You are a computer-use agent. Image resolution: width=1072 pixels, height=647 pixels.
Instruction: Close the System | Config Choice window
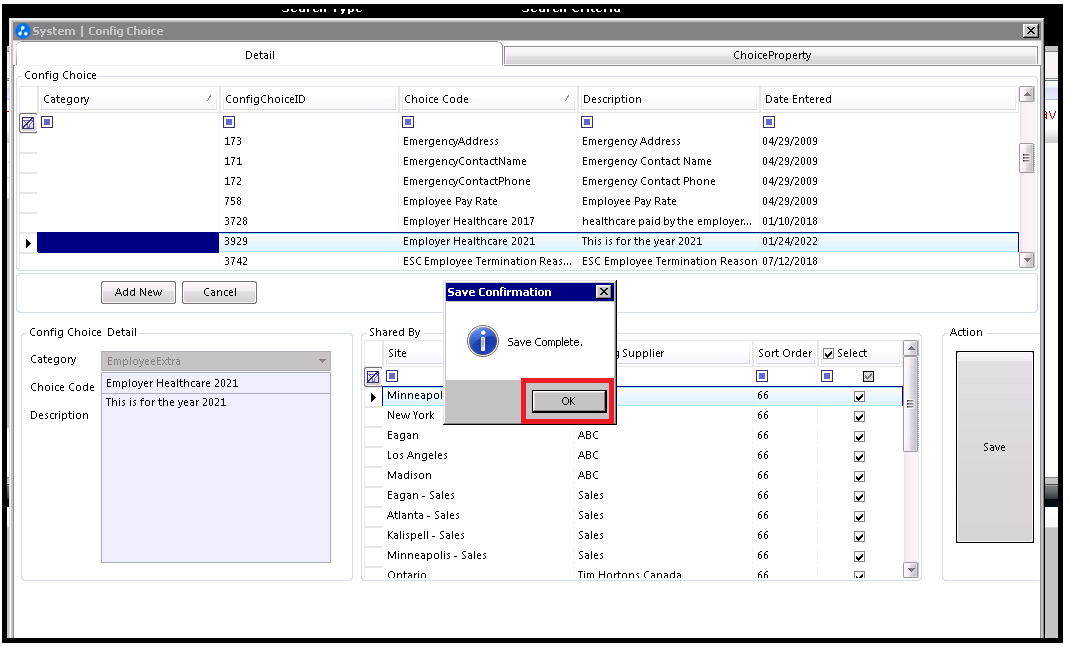tap(1030, 31)
